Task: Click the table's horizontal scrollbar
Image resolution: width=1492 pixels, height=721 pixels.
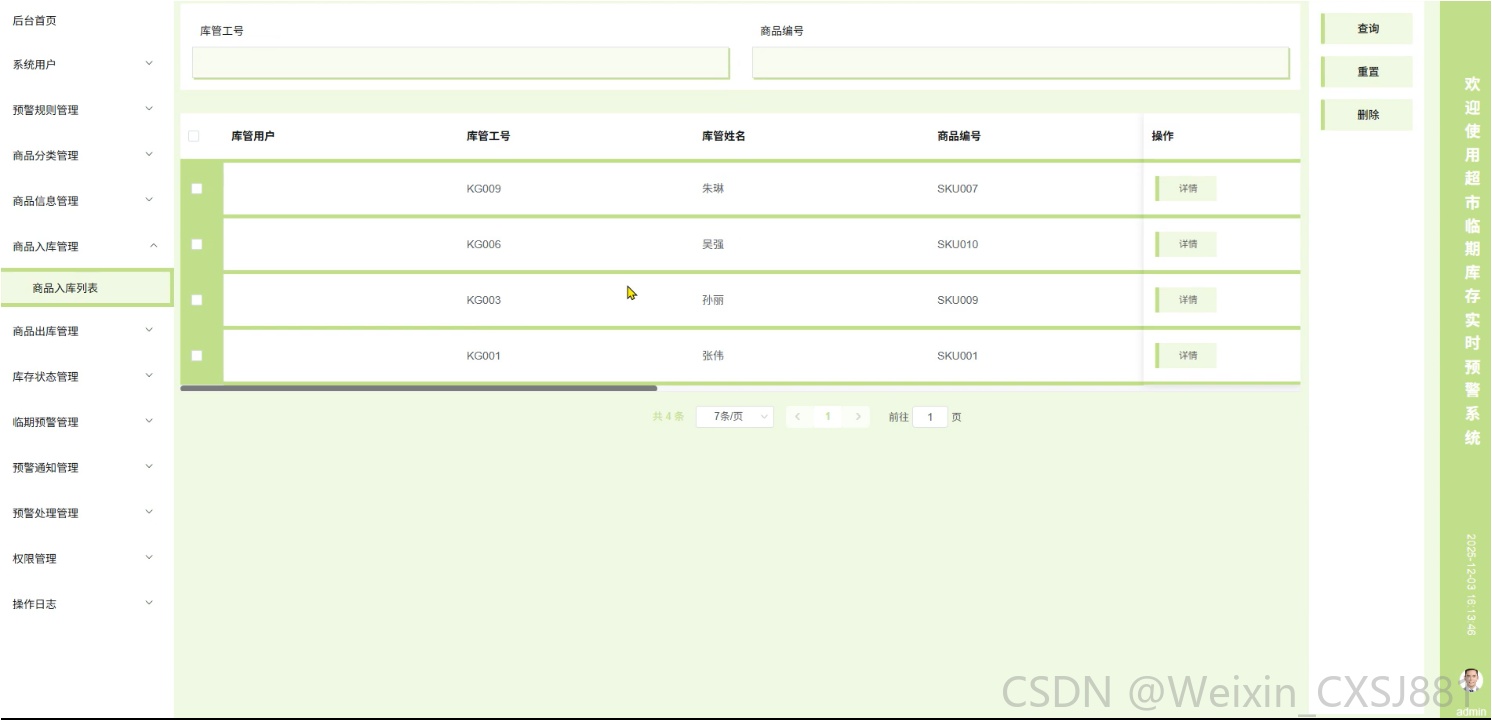Action: click(x=418, y=388)
